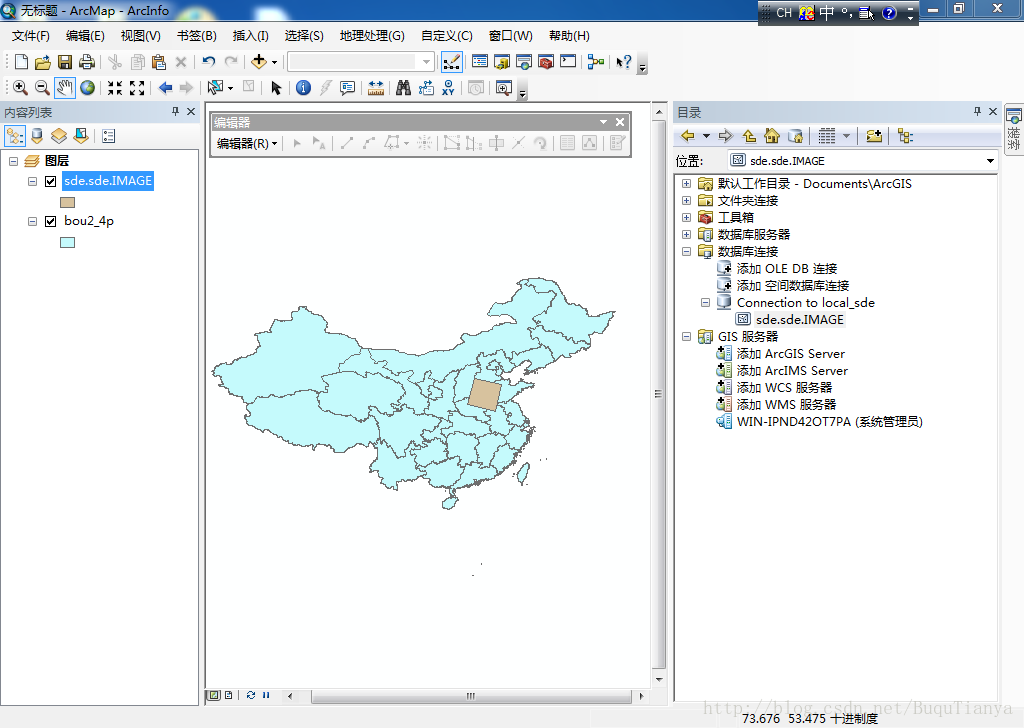Click the Open document icon

[43, 62]
